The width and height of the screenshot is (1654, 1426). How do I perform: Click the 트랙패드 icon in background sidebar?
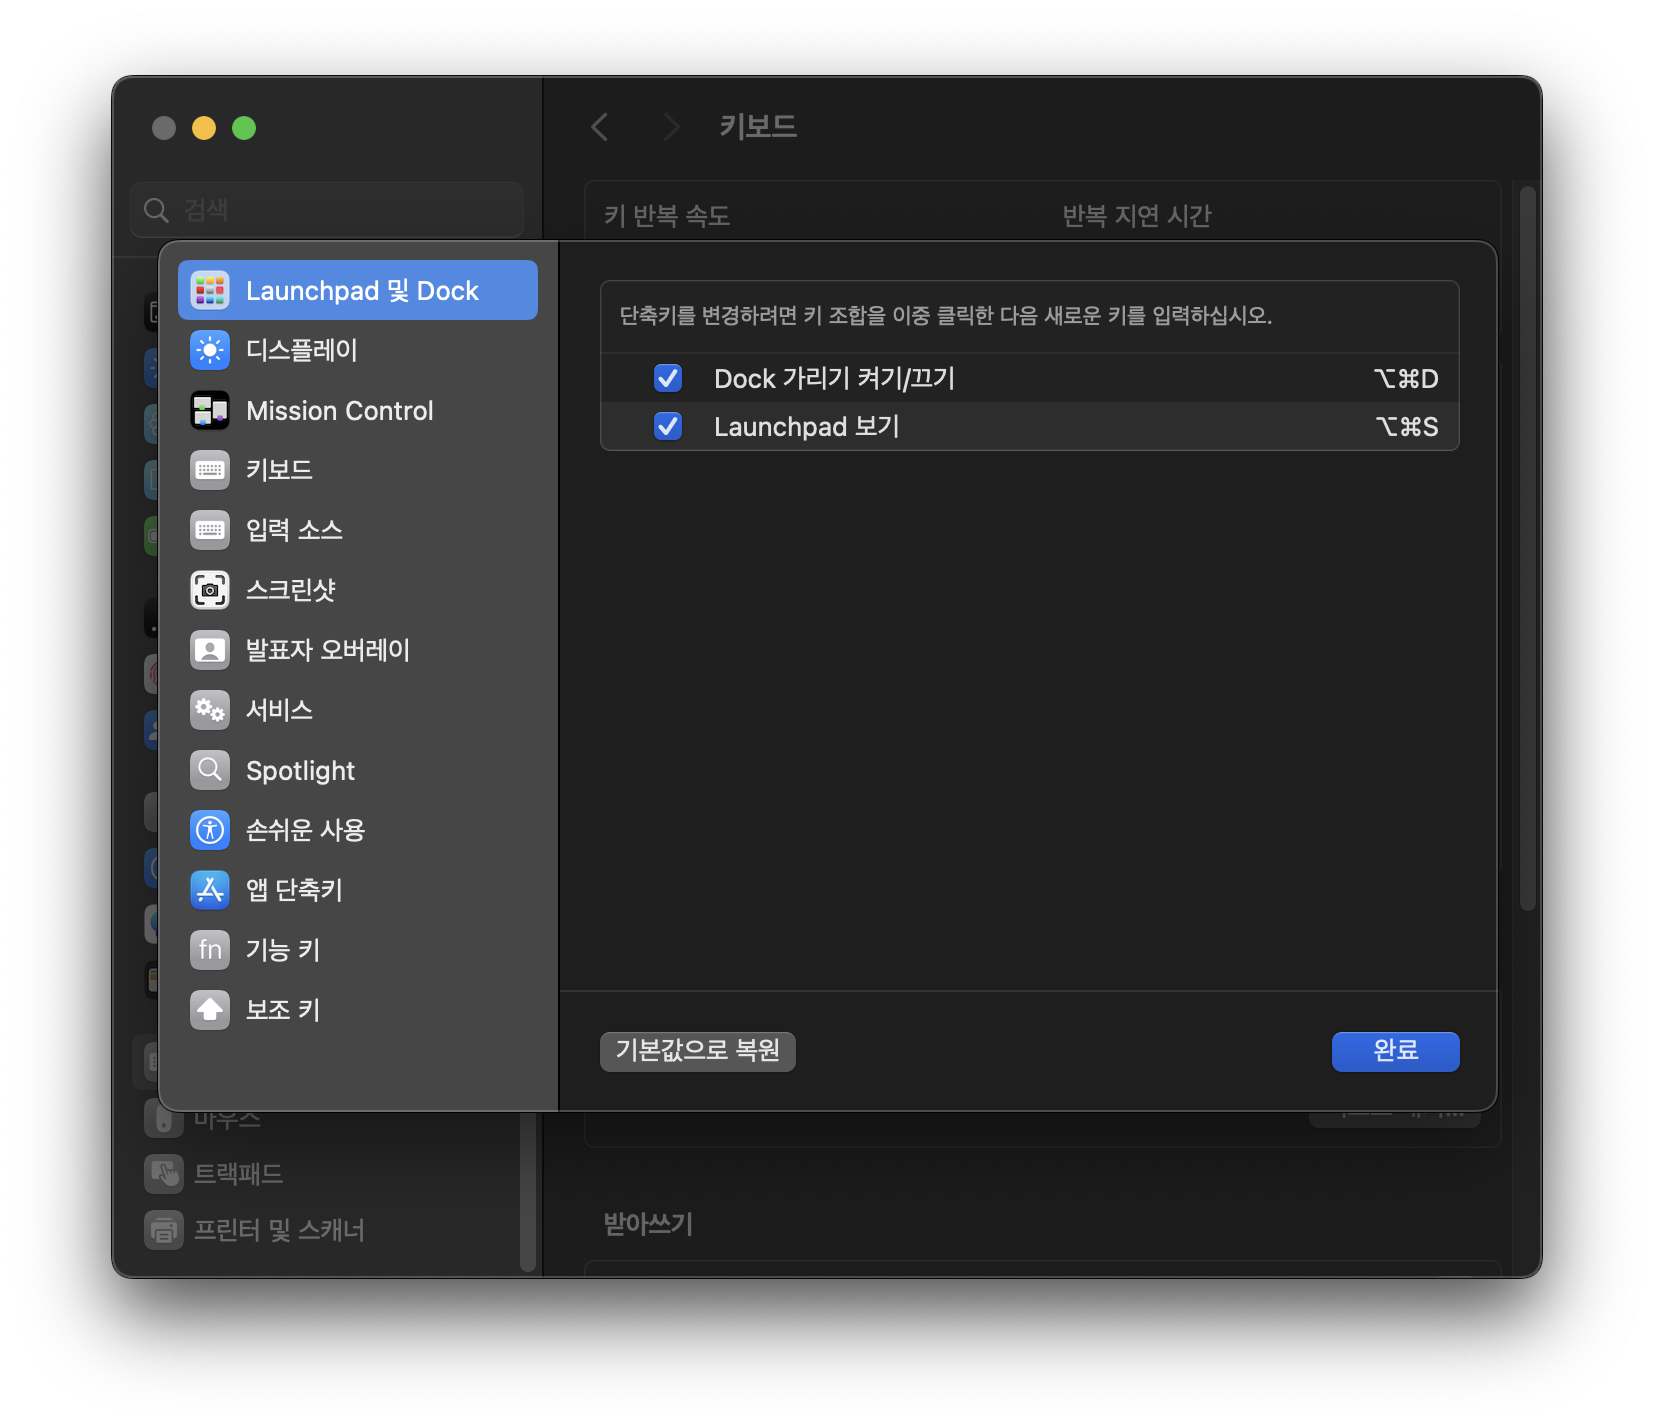[164, 1174]
